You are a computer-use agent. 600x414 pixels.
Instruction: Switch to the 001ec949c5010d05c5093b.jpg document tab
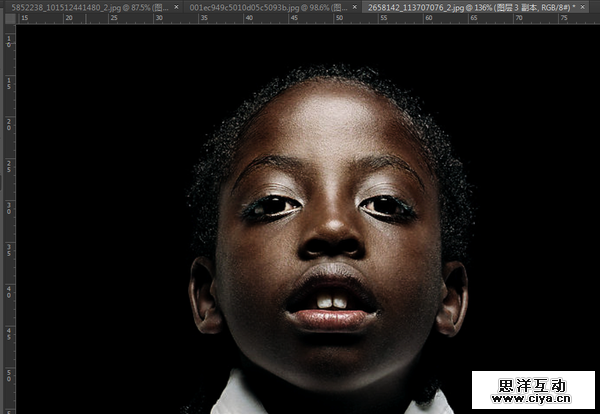[265, 6]
